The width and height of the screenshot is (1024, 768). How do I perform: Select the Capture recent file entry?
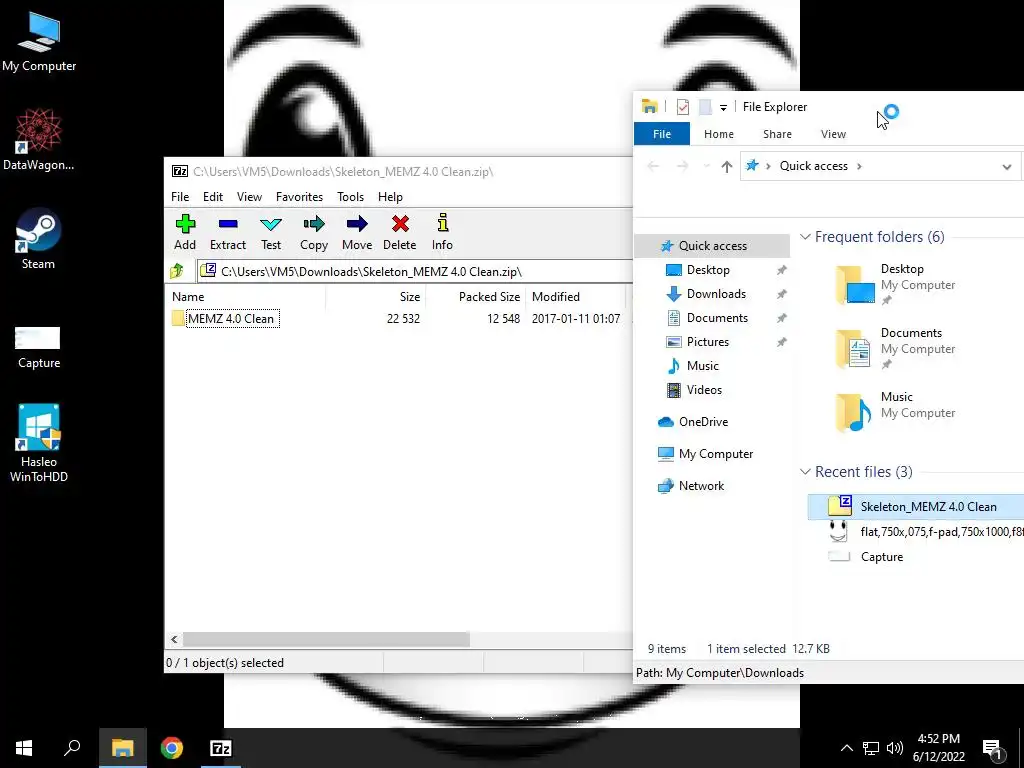click(916, 557)
